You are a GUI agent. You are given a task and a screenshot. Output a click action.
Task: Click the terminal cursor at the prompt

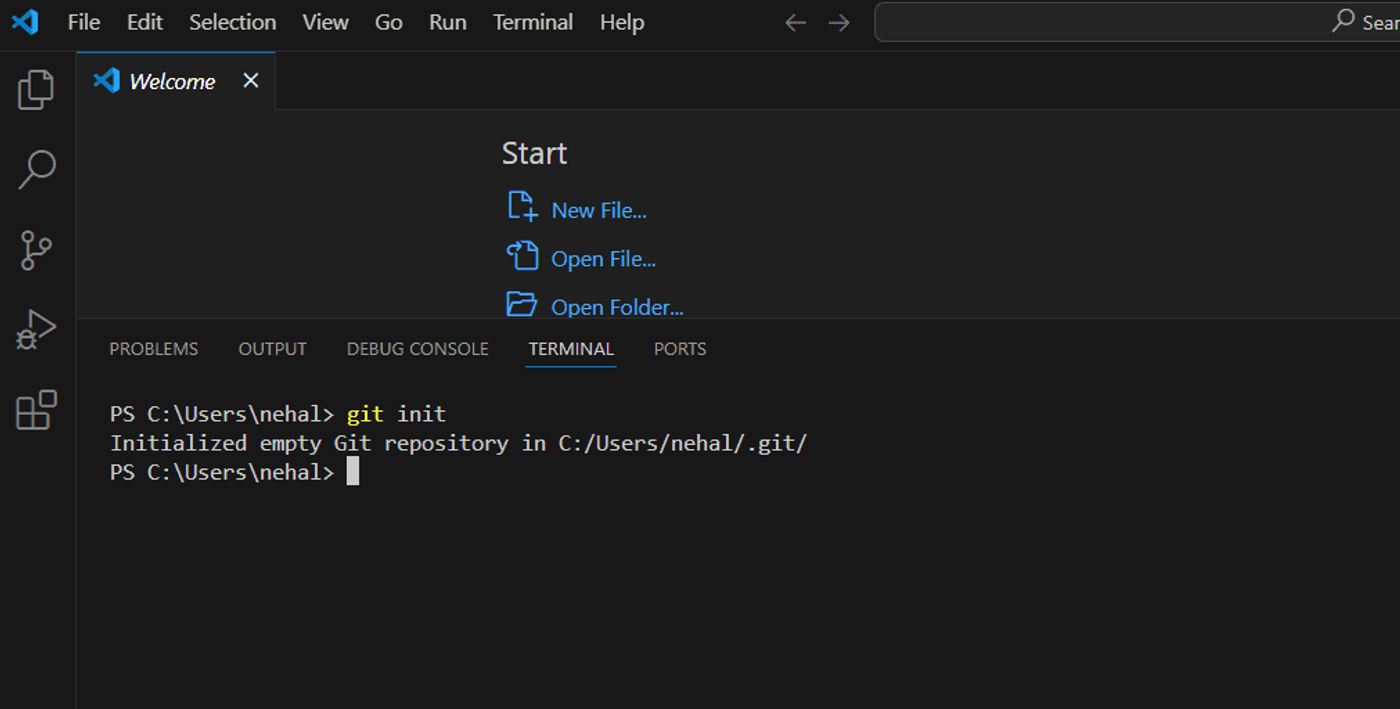tap(353, 472)
